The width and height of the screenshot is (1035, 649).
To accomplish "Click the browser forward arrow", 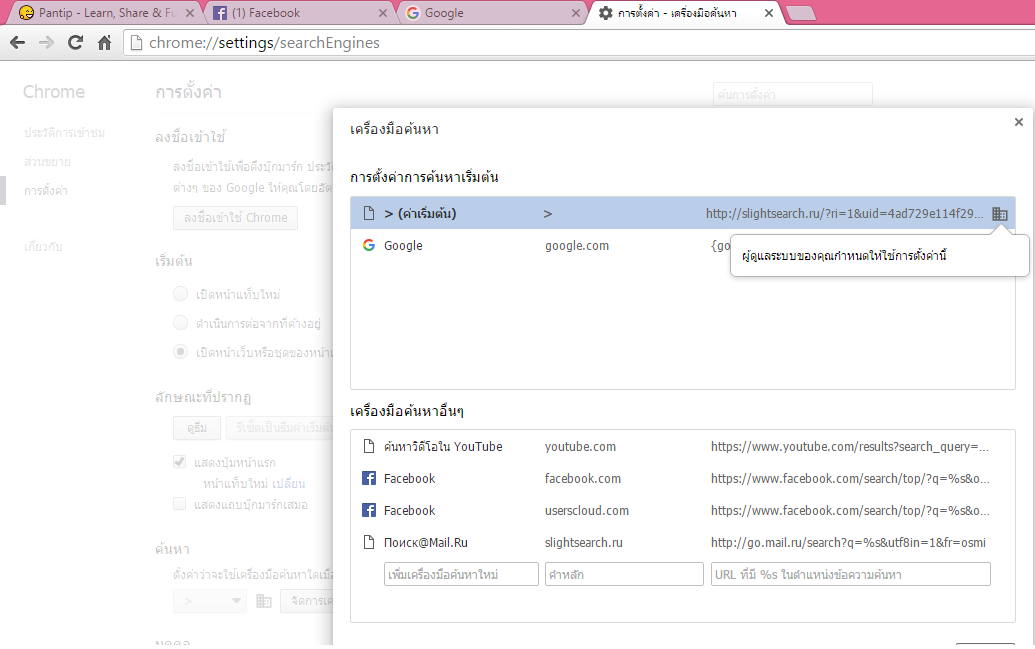I will click(x=46, y=43).
